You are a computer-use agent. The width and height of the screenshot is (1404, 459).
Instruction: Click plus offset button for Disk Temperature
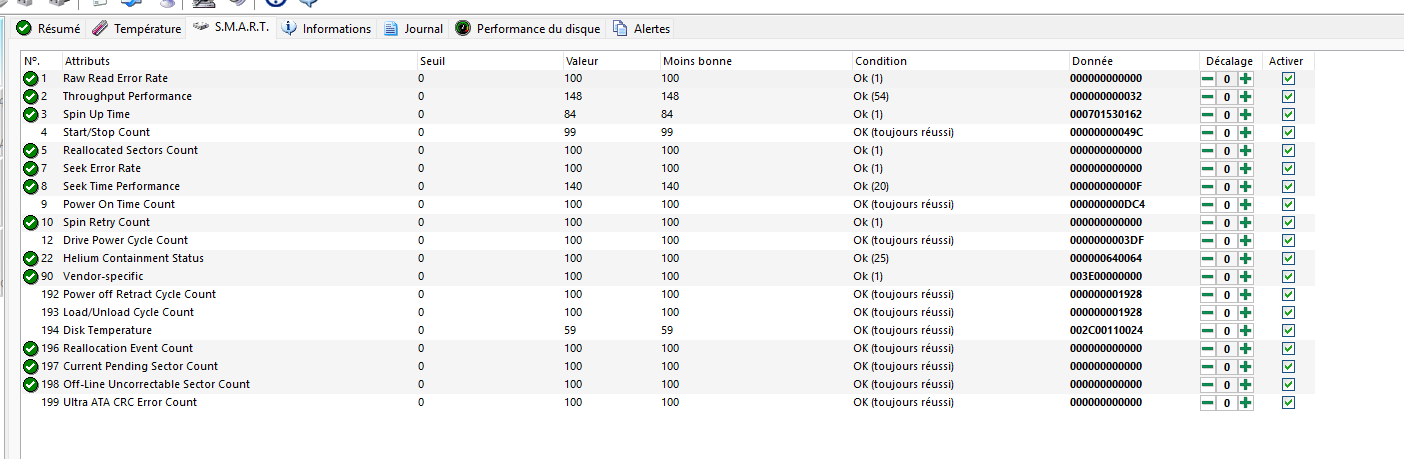[x=1245, y=331]
